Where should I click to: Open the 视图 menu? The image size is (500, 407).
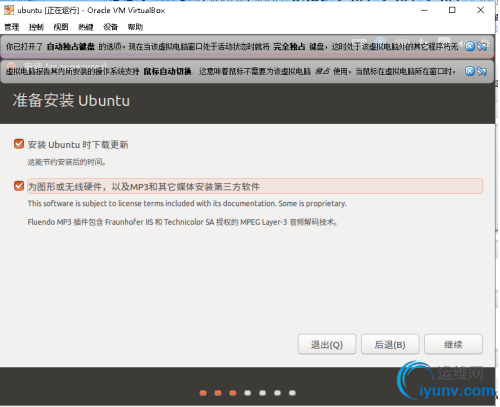[x=61, y=27]
